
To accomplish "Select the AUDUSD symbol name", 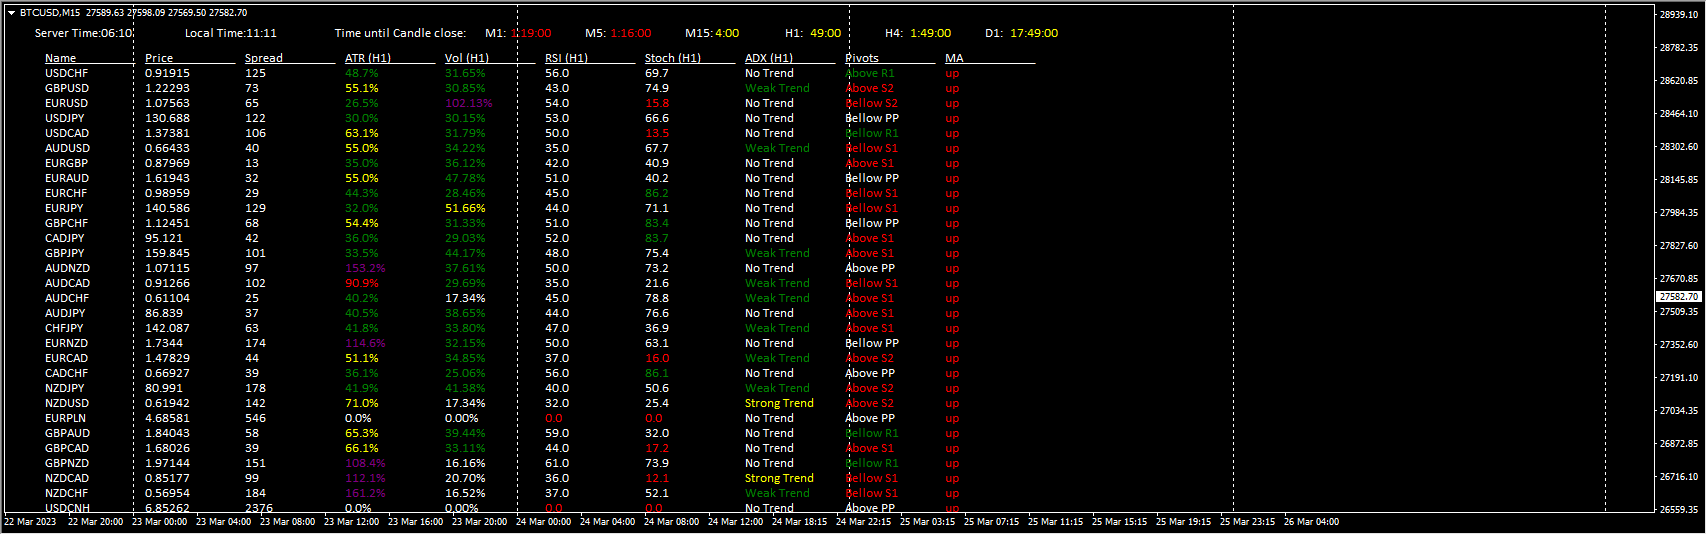I will tap(67, 148).
